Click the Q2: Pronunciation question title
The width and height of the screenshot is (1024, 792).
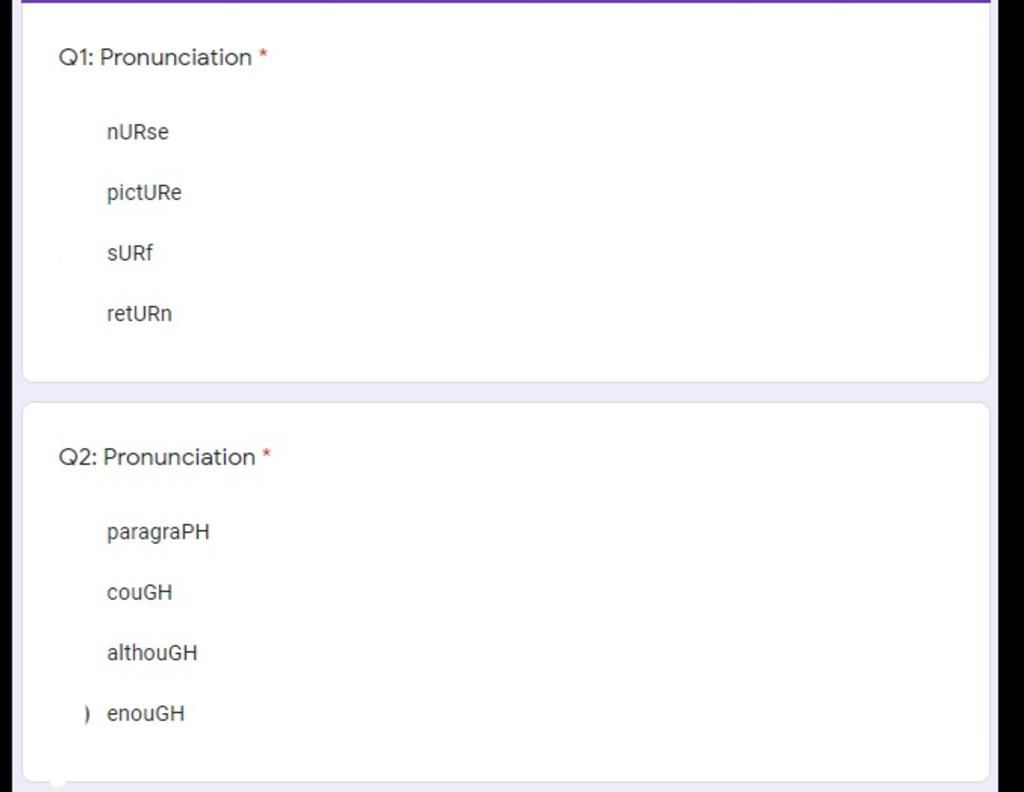coord(157,457)
